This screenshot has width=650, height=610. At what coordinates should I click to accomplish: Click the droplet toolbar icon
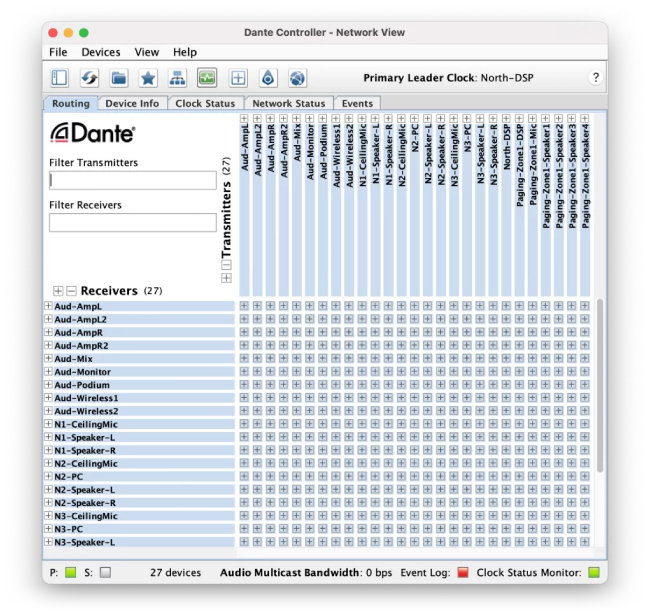point(268,78)
